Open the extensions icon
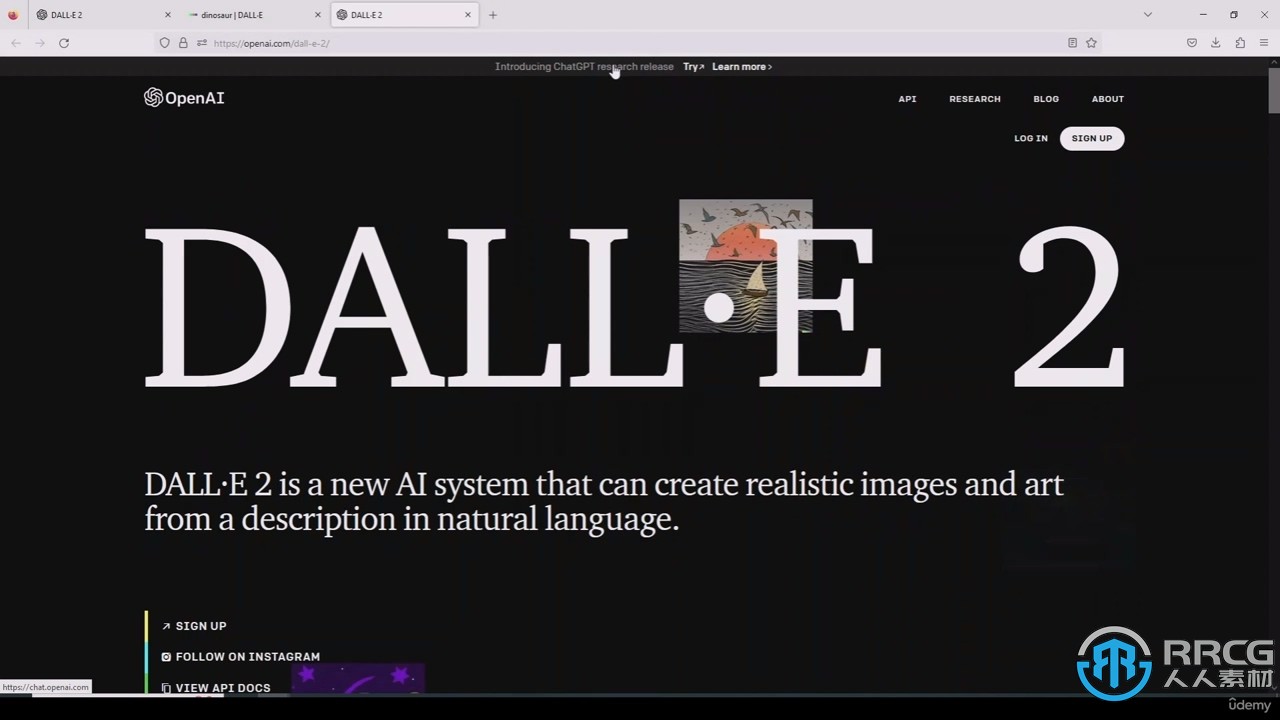 [x=1240, y=43]
